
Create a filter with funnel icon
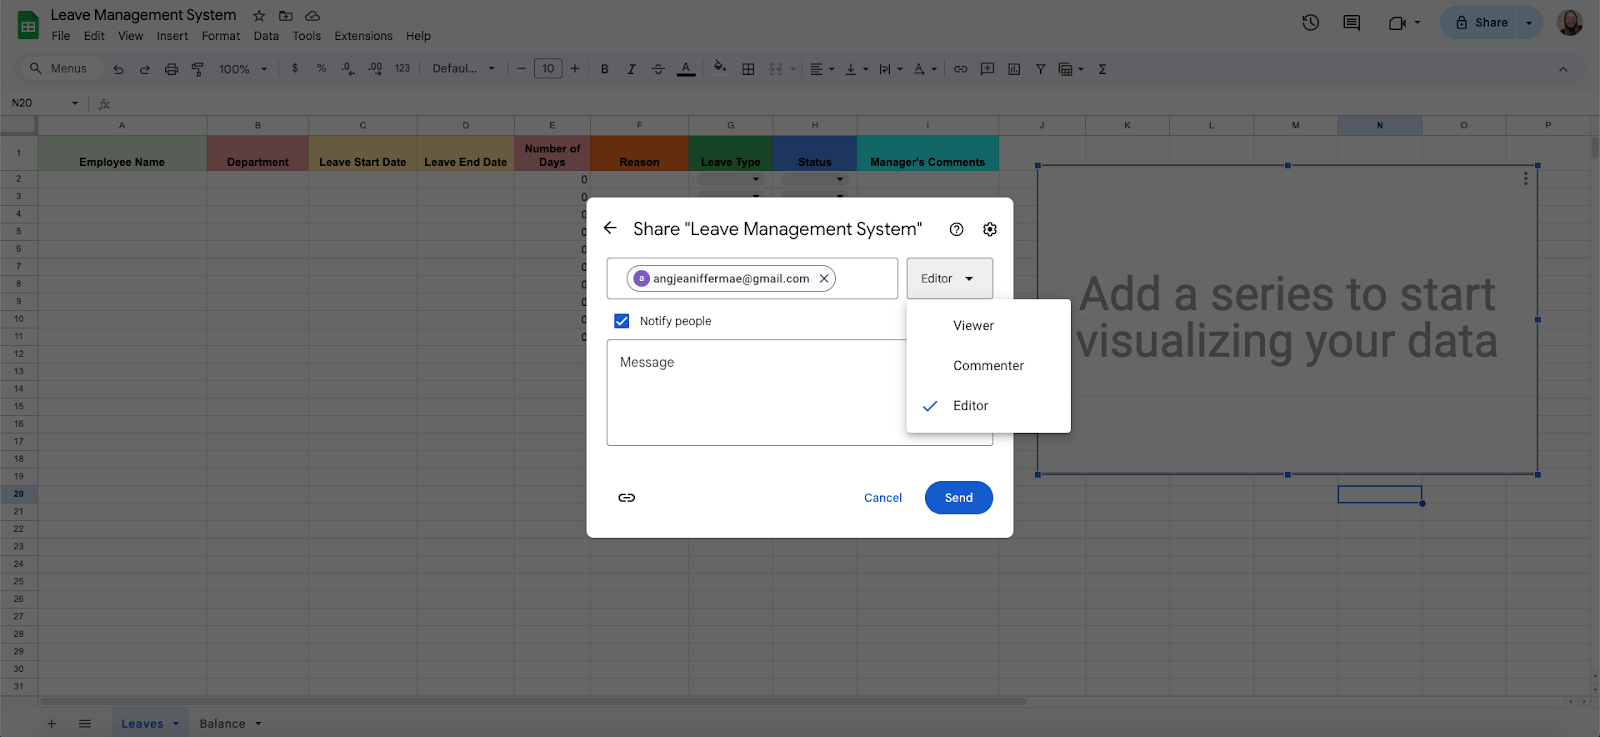point(1040,69)
